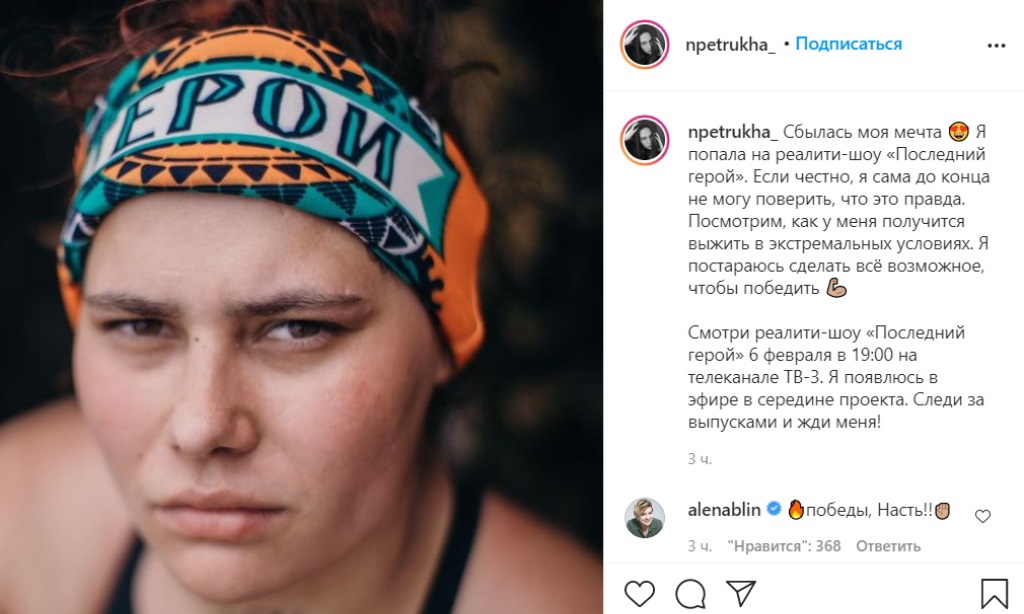Reply to the comment with Ответить
This screenshot has height=614, width=1024.
pyautogui.click(x=888, y=546)
